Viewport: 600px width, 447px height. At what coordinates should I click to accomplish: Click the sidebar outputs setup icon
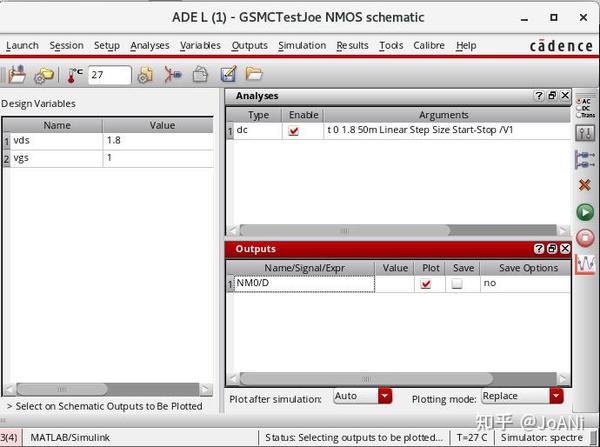pos(585,159)
